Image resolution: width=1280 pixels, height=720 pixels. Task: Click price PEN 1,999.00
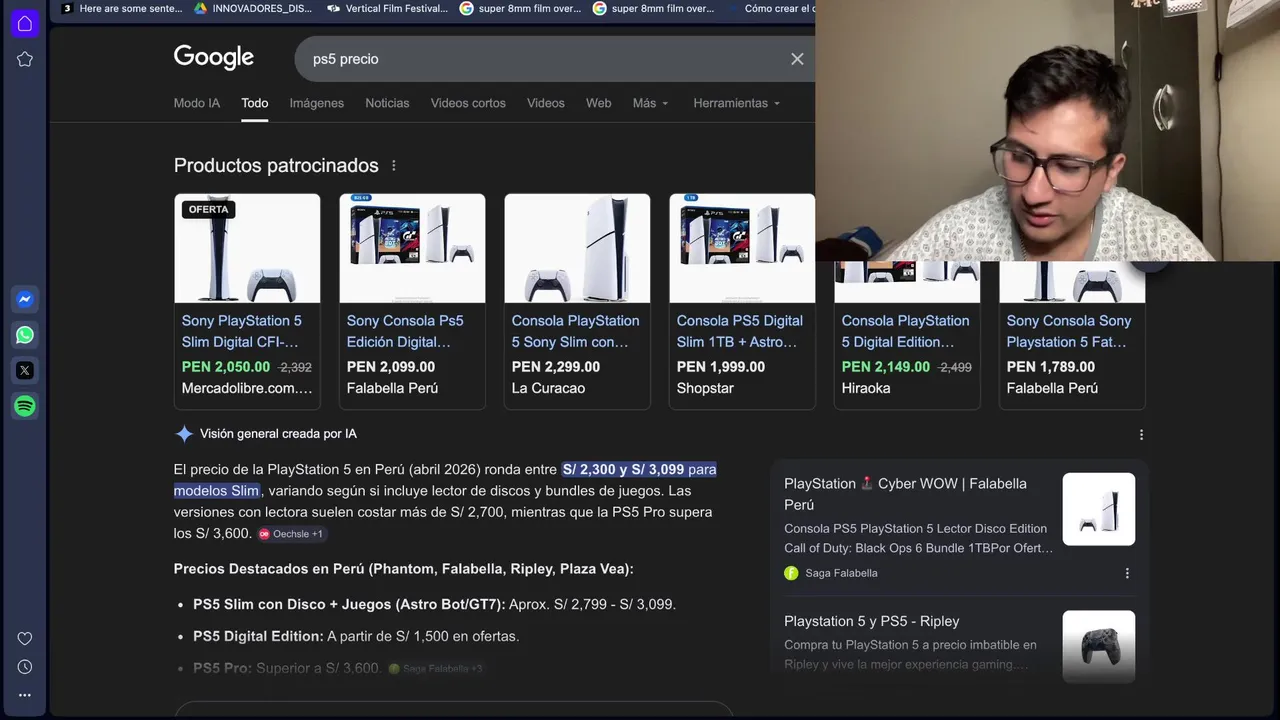click(x=721, y=367)
